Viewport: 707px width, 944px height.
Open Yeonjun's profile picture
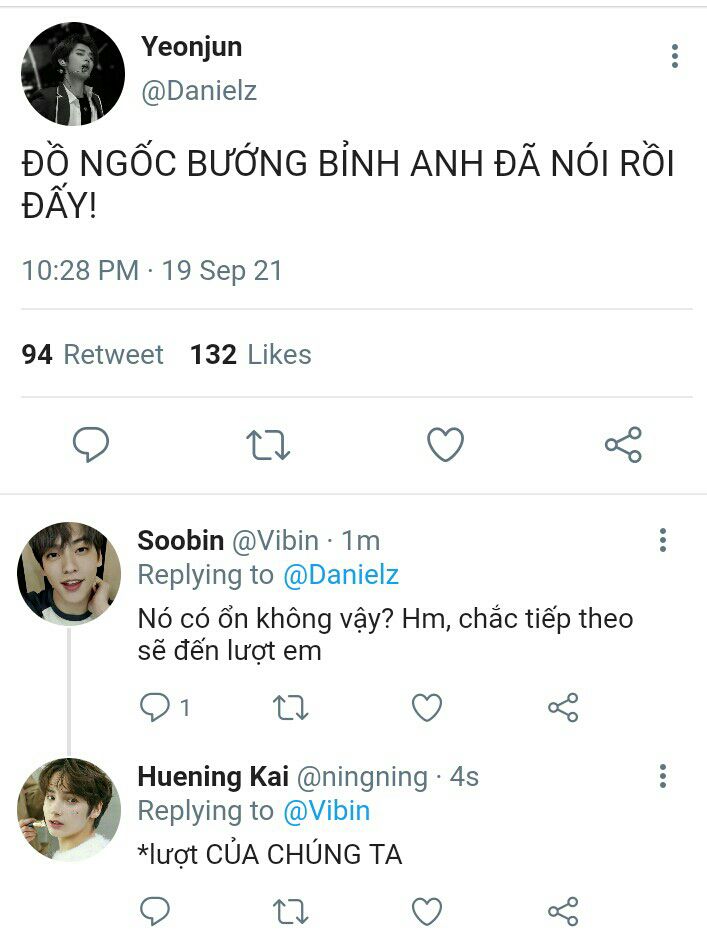[x=73, y=74]
